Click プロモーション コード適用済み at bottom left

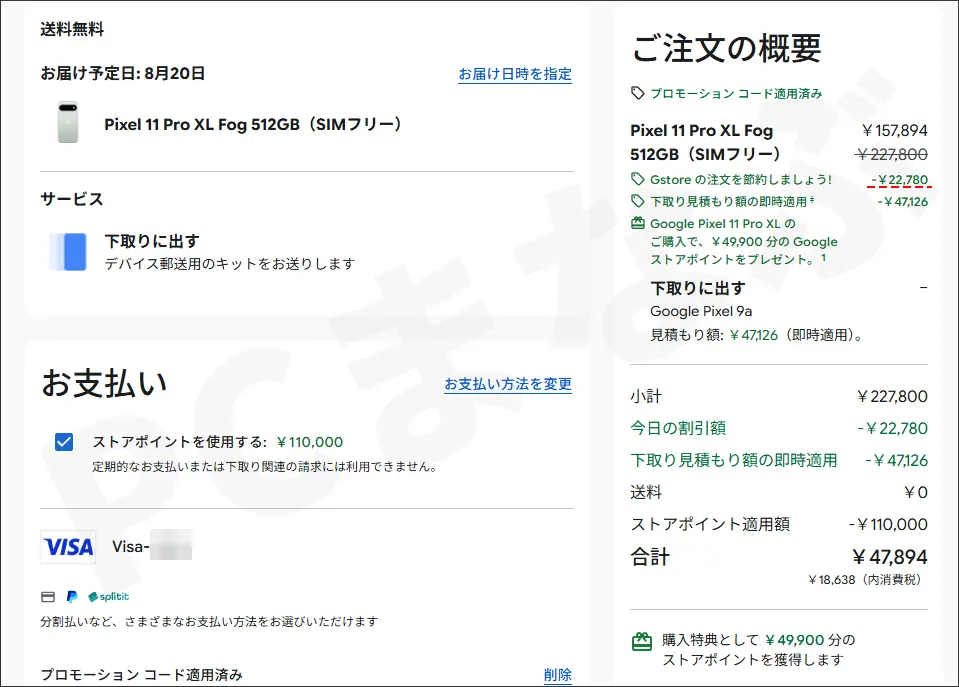141,675
